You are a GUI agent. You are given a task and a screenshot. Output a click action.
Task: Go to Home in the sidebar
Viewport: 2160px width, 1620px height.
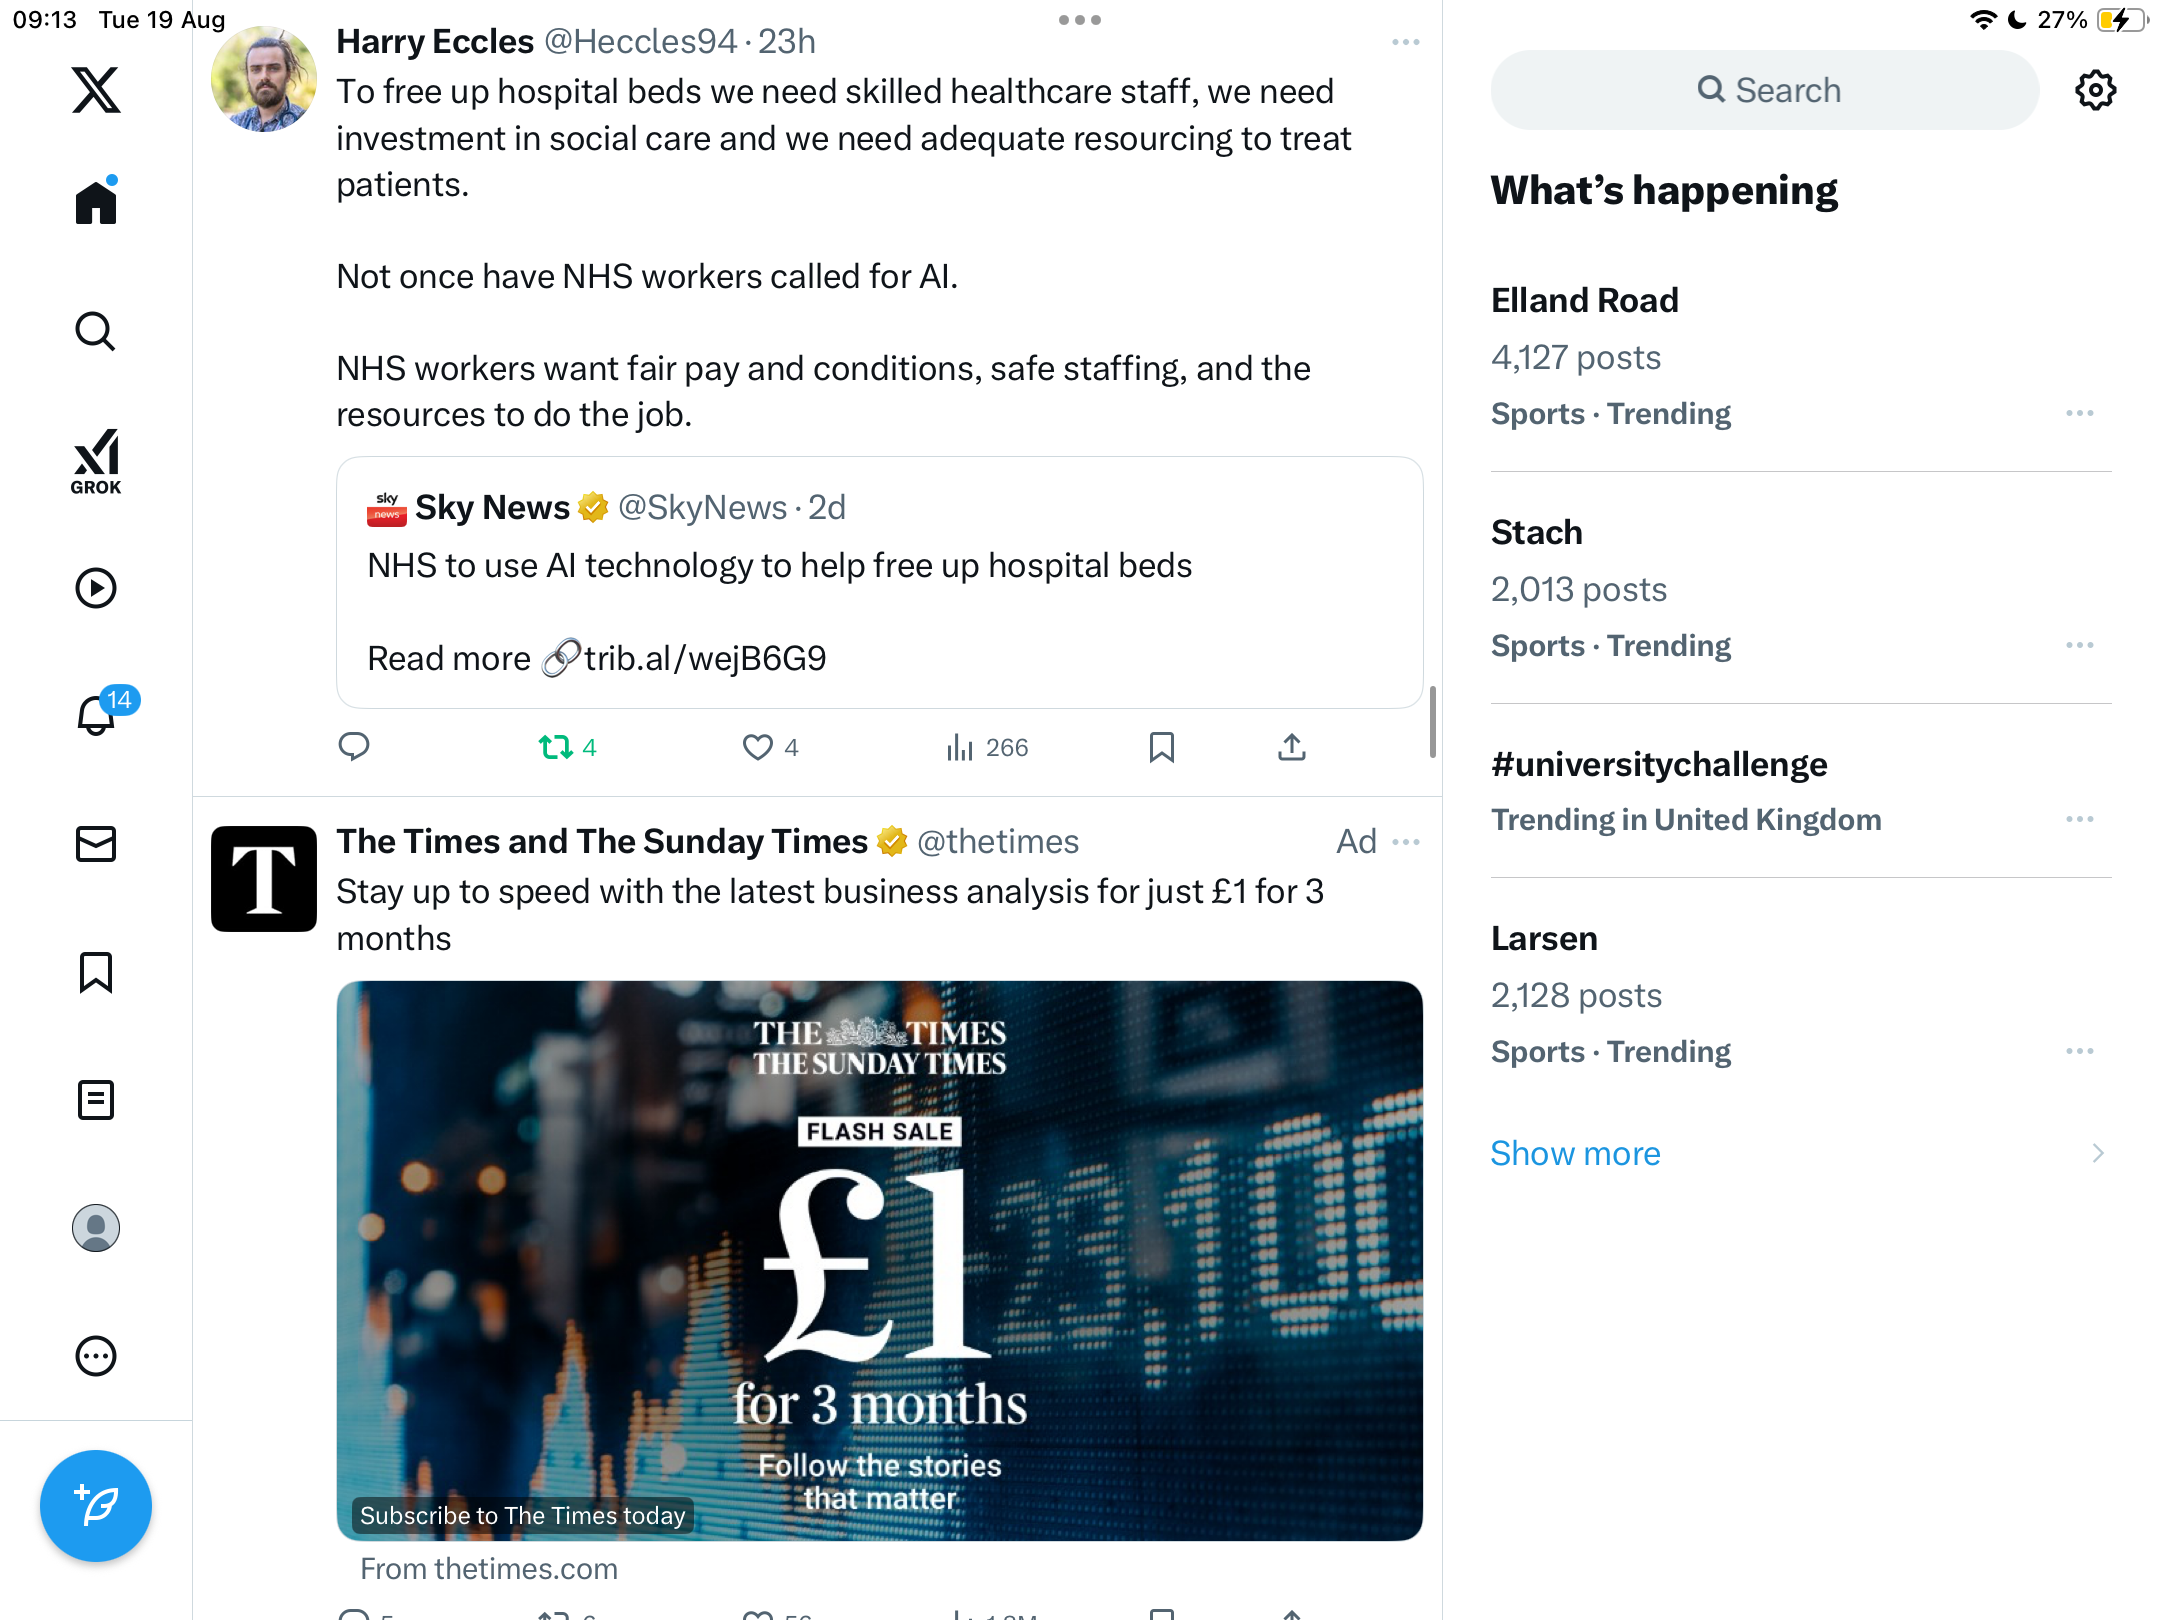pos(96,203)
